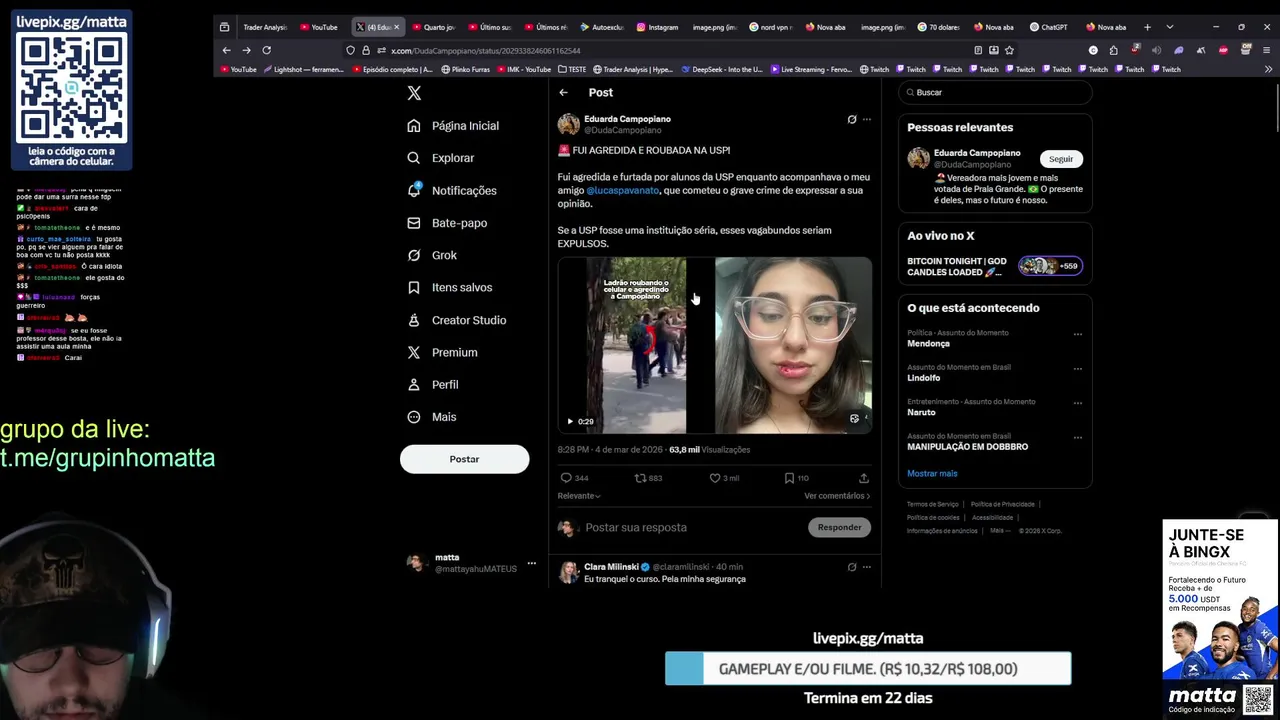
Task: Open options for the Mendonça trend
Action: tap(1078, 334)
